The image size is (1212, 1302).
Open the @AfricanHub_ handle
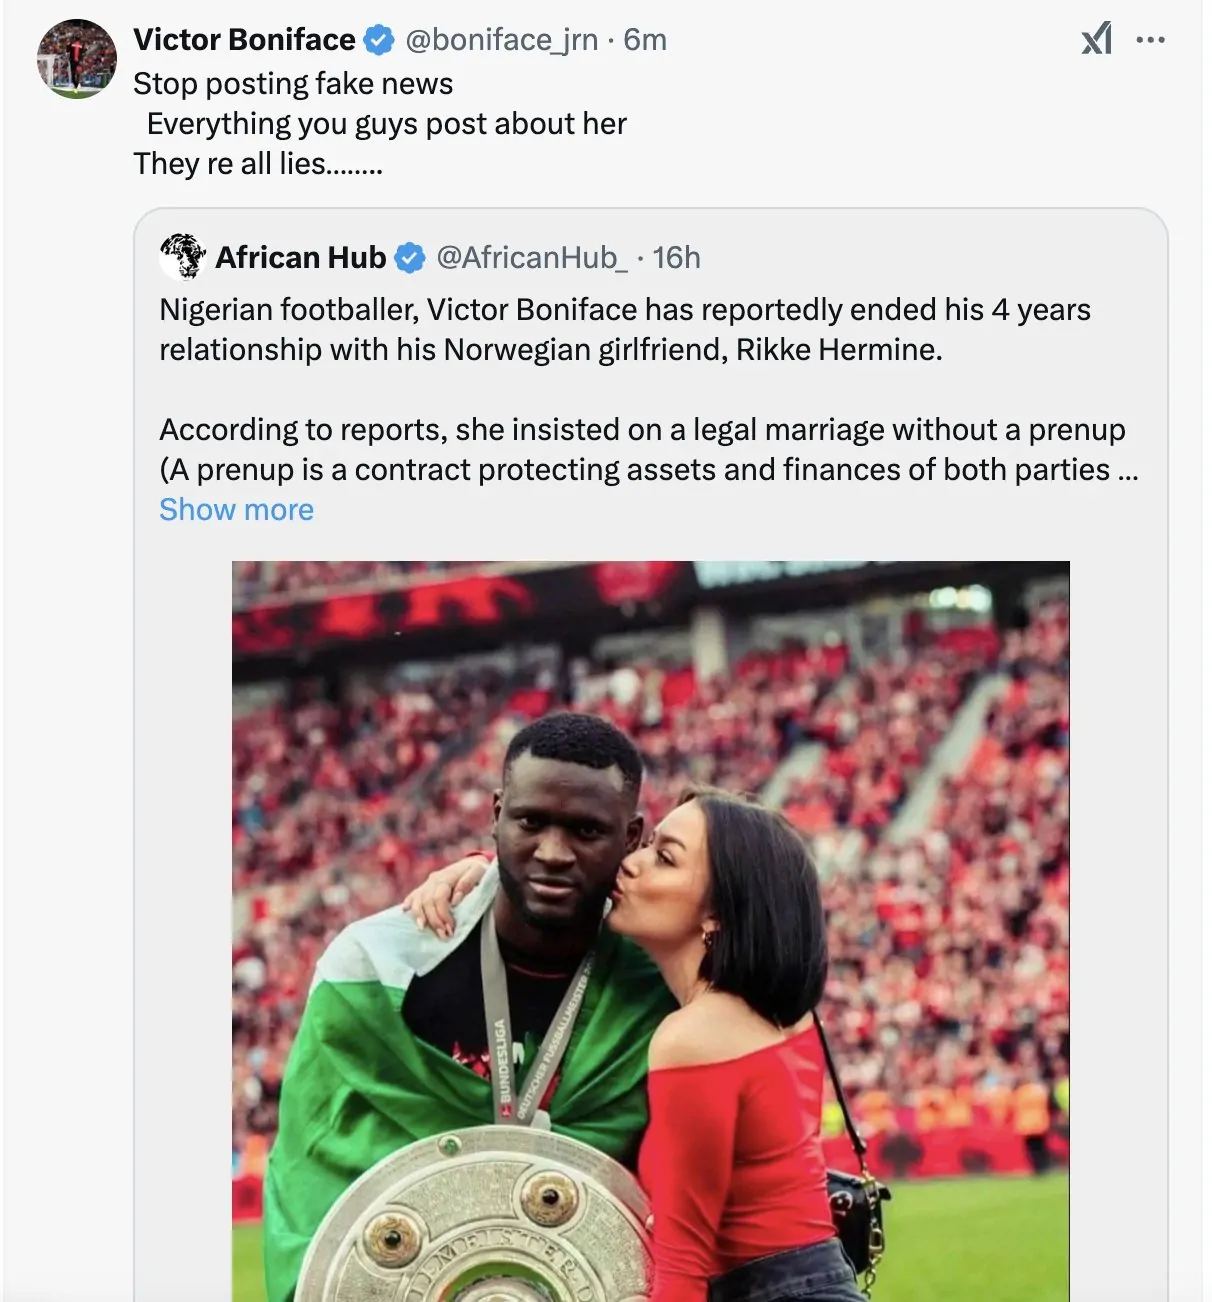(x=532, y=258)
